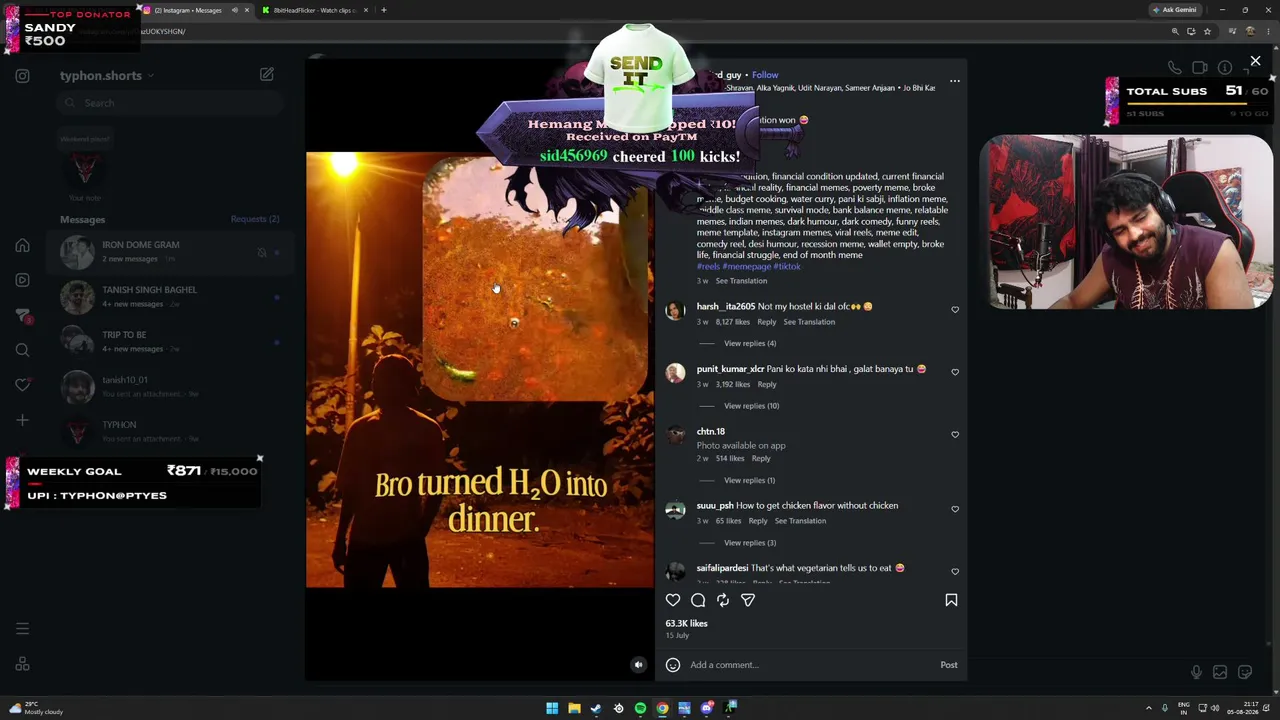Repost the reel using the repost icon
1280x720 pixels.
click(x=723, y=600)
